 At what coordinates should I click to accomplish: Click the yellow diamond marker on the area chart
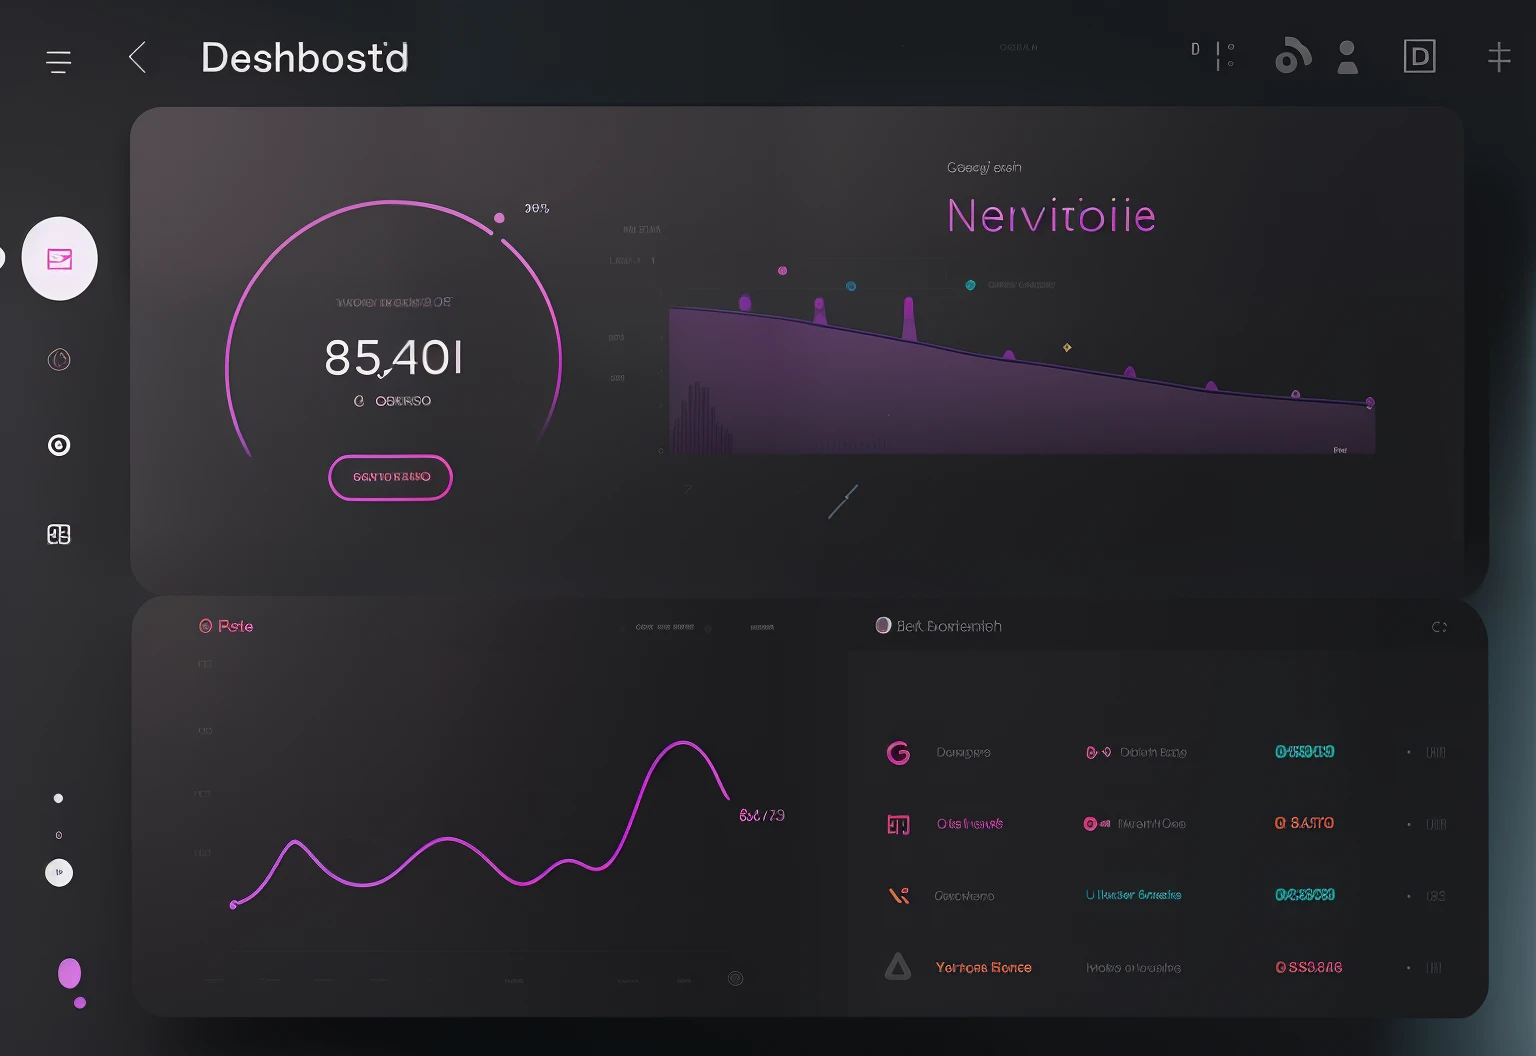[1067, 348]
